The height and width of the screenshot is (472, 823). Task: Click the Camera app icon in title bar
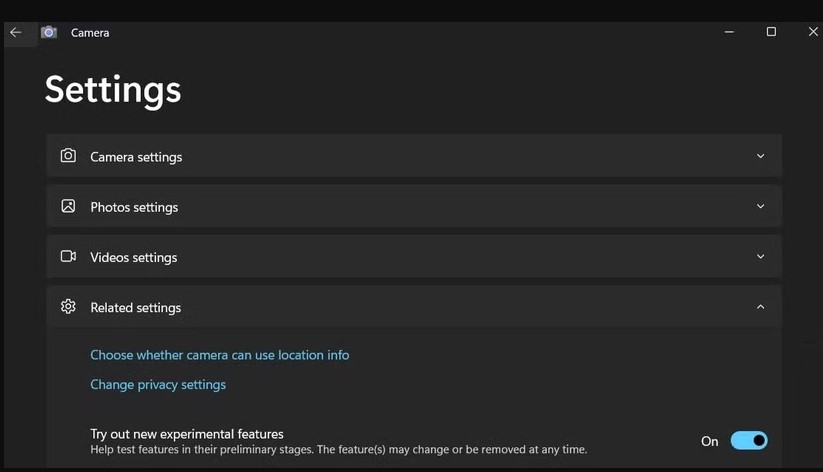point(48,32)
